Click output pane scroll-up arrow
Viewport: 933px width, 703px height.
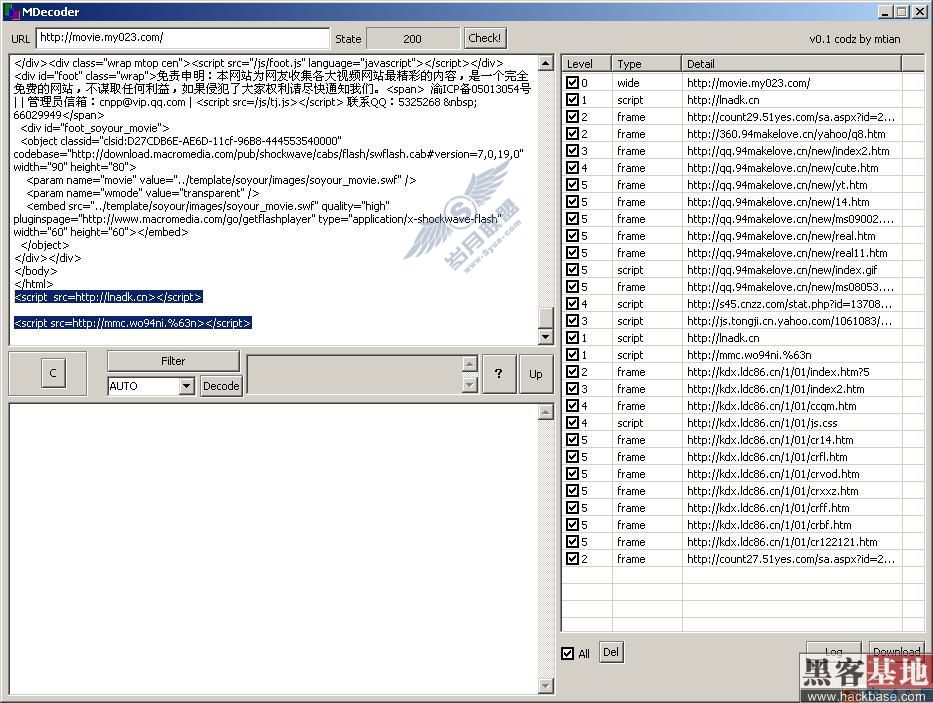[546, 412]
